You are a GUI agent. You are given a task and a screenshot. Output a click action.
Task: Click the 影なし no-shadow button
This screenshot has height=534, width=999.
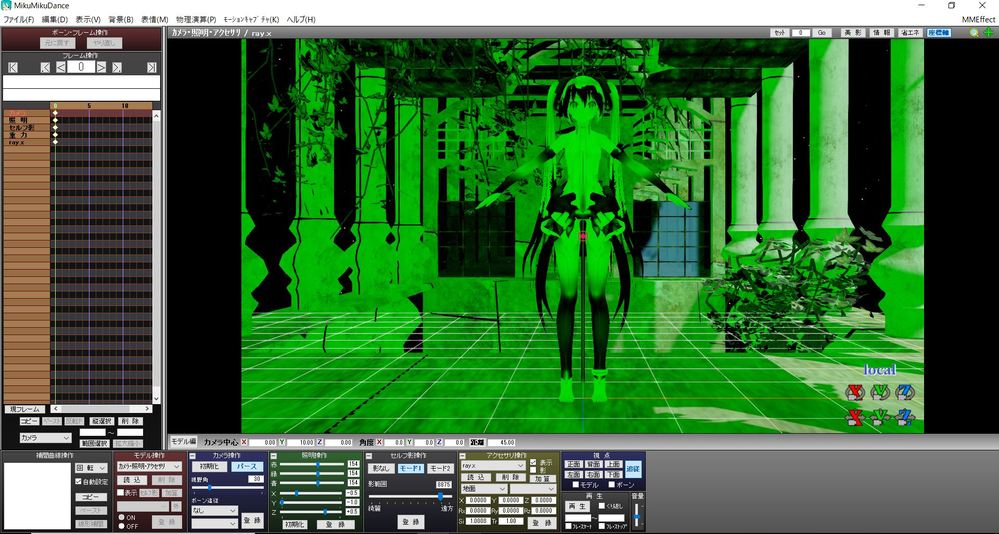[x=381, y=468]
